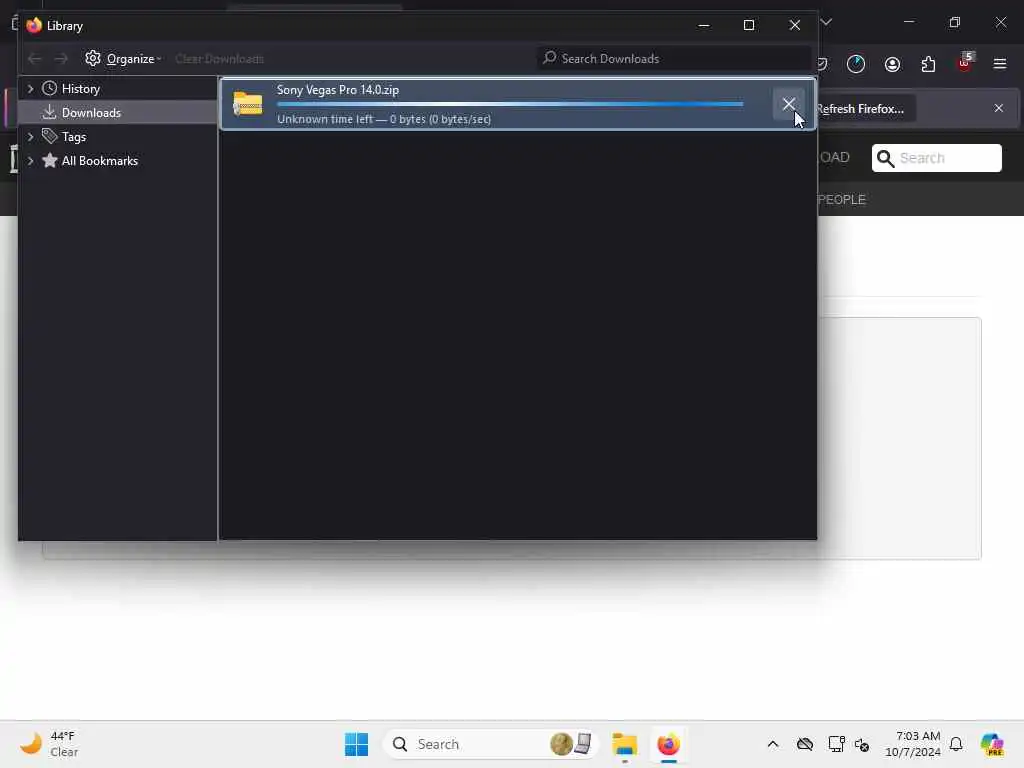Focus the Search Downloads field
This screenshot has width=1024, height=768.
click(674, 59)
